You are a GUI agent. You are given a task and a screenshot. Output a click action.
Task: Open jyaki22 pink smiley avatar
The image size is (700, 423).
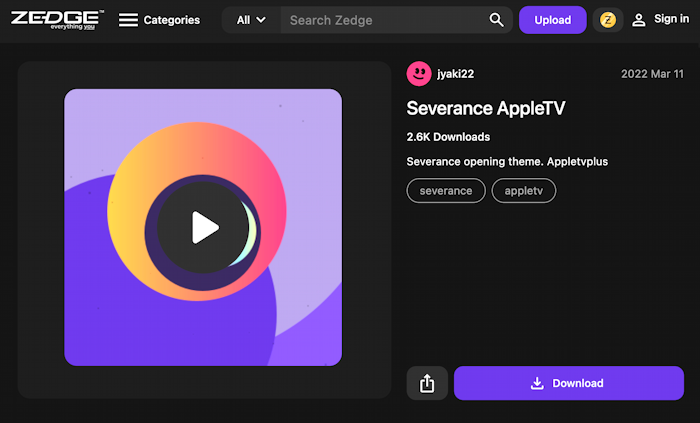tap(419, 74)
